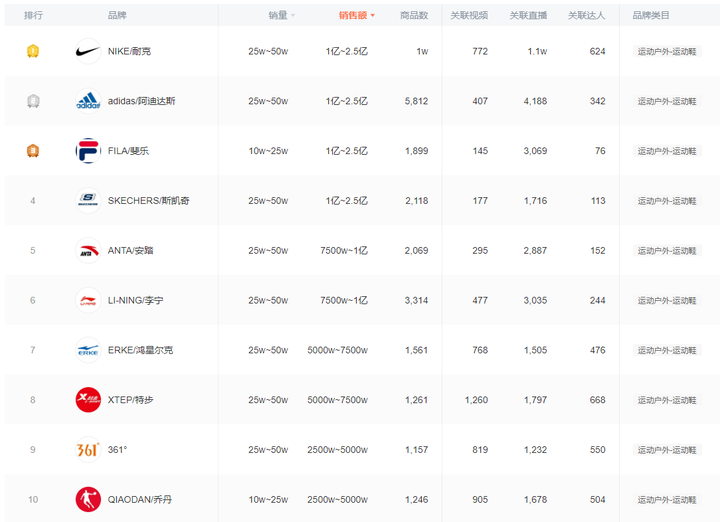Screen dimensions: 720x522
Task: Click QIAODAN related videos value 905
Action: [x=480, y=500]
